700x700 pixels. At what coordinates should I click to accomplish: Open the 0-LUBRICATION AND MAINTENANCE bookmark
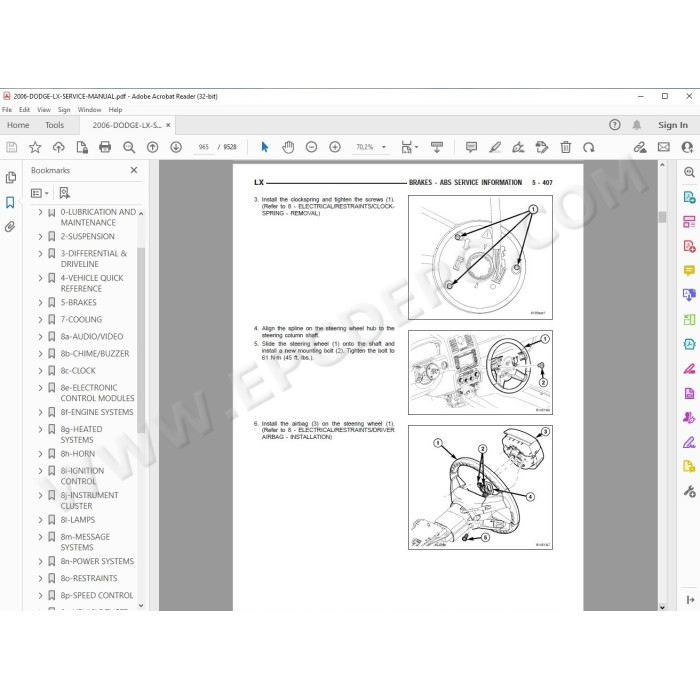pyautogui.click(x=98, y=217)
